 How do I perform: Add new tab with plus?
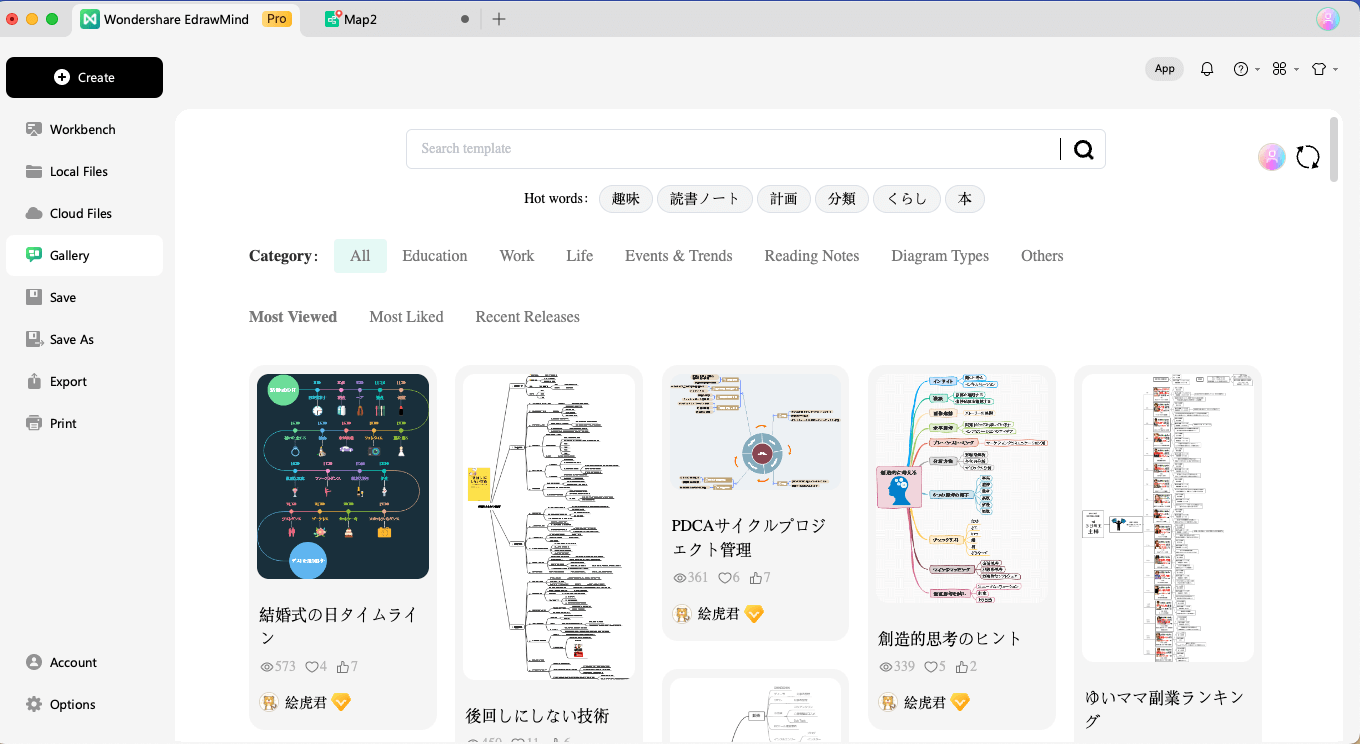499,19
